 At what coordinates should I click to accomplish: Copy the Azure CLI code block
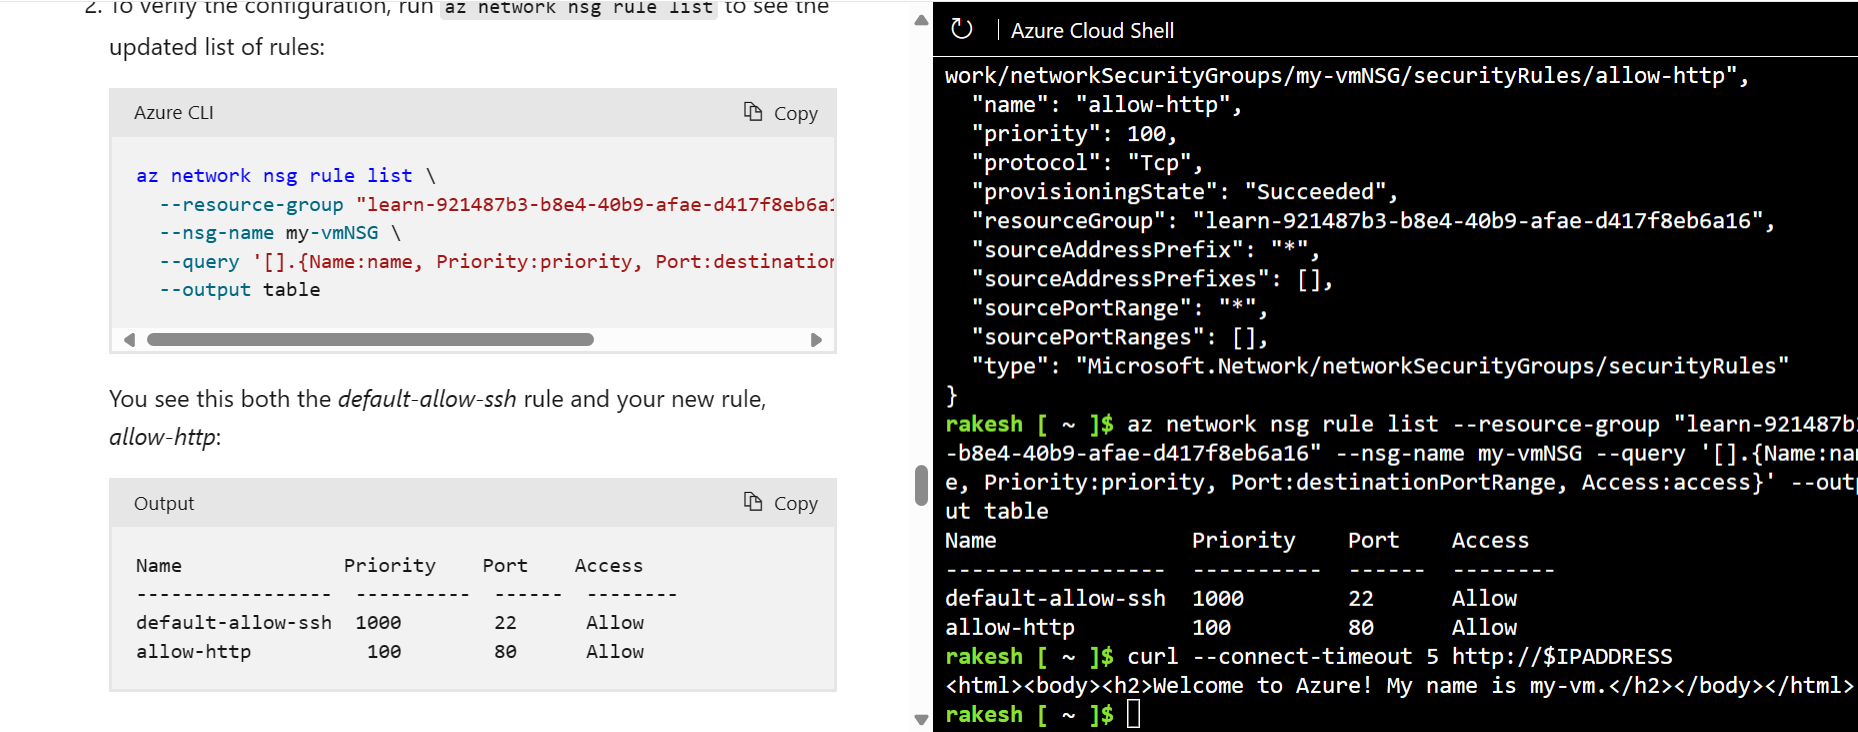(x=781, y=113)
